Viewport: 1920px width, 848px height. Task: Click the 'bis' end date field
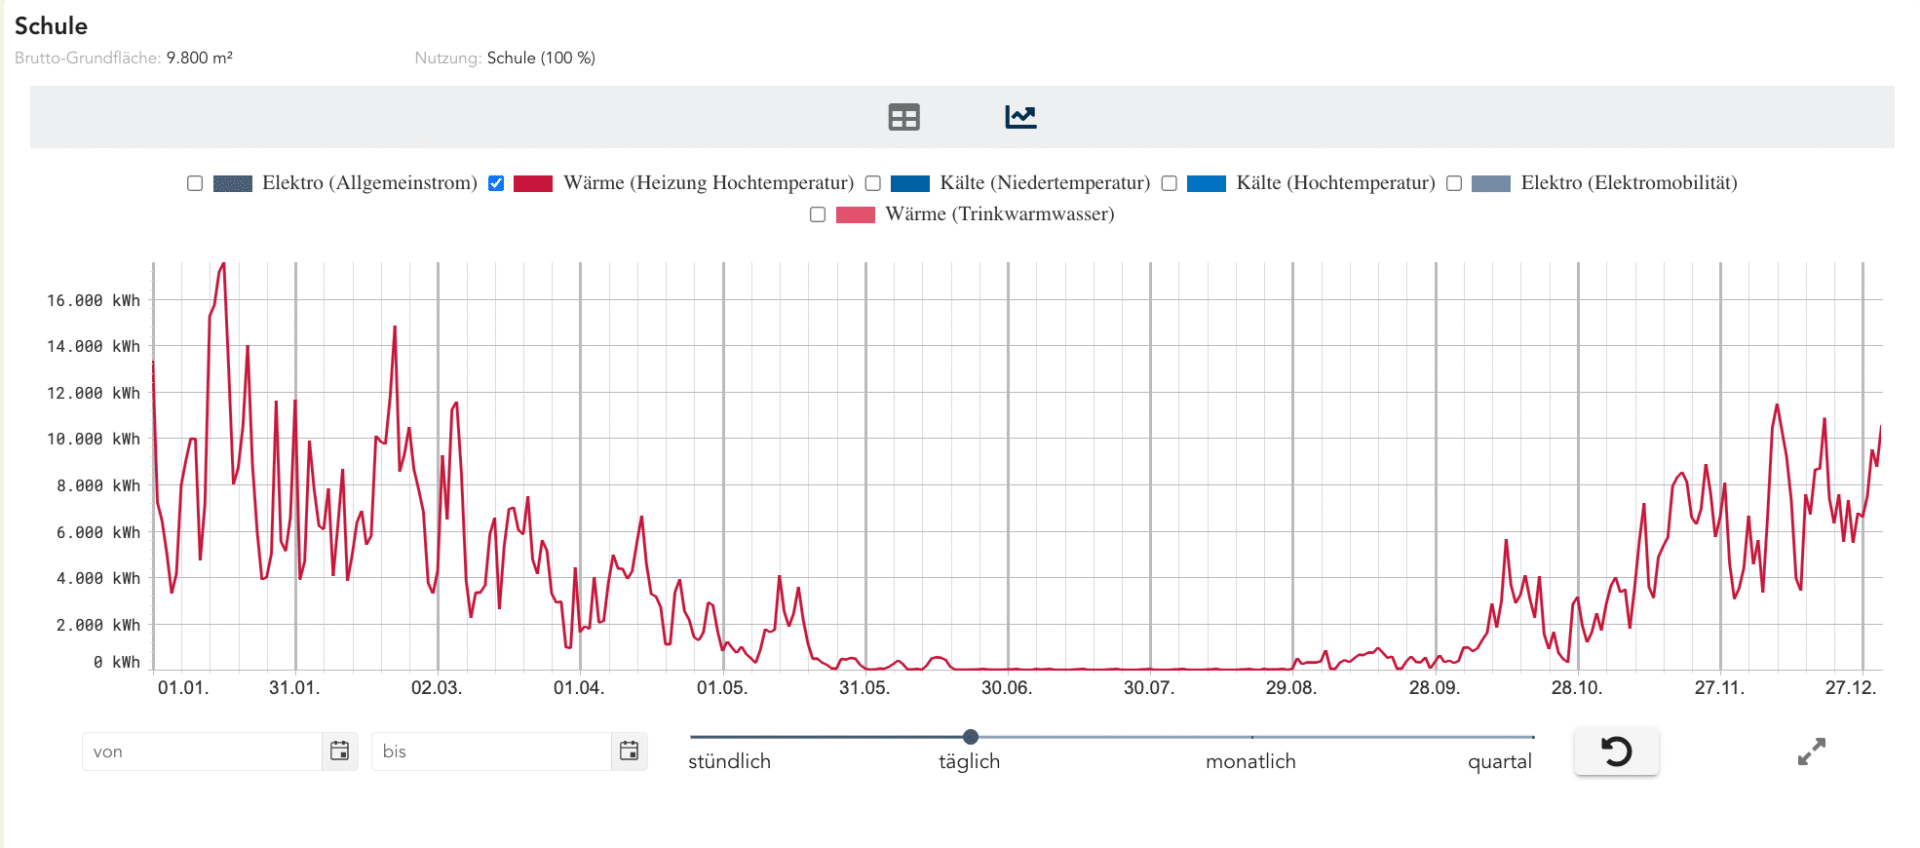(x=491, y=751)
